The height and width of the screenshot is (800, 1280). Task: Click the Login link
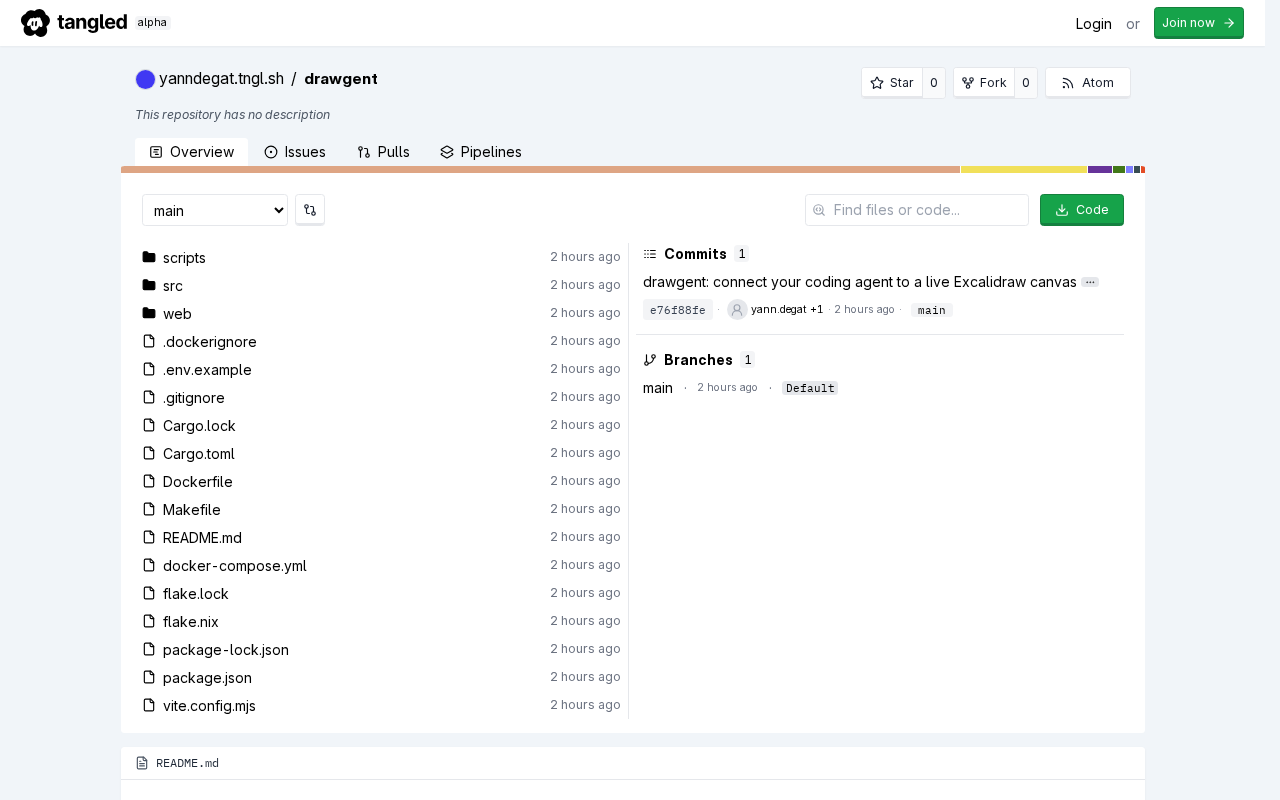coord(1094,23)
